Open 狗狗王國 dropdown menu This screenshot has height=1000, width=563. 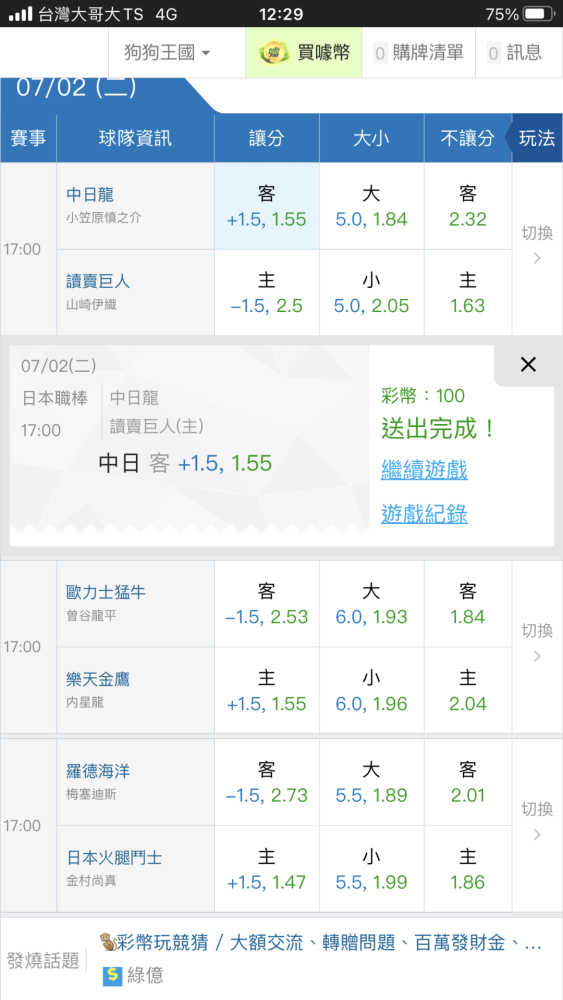pos(168,53)
